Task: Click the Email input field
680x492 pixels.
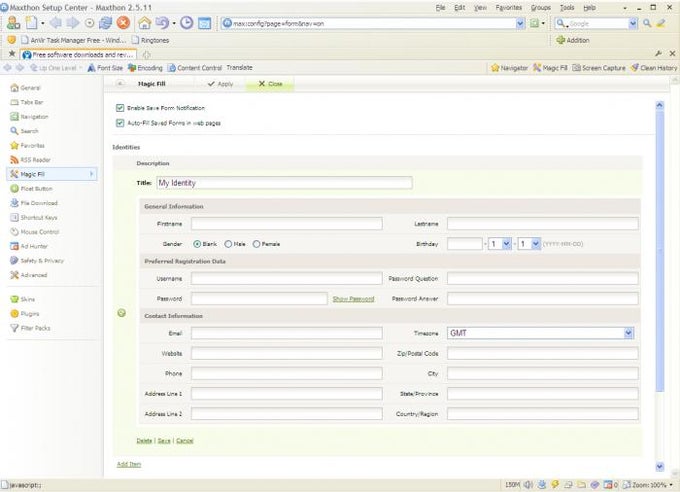Action: coord(287,333)
